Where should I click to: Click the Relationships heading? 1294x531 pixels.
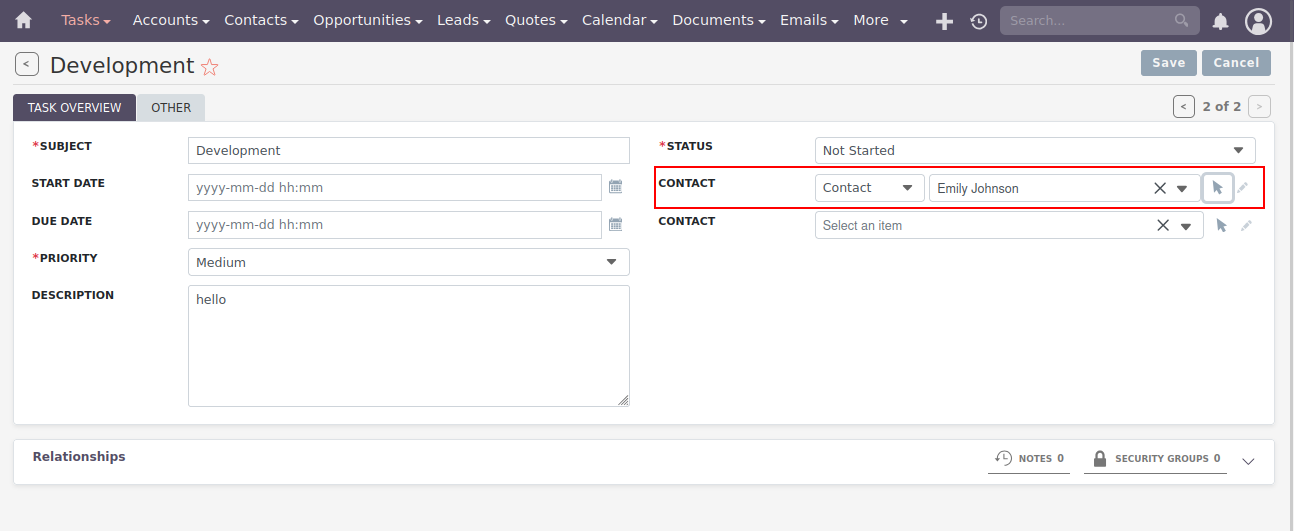79,456
